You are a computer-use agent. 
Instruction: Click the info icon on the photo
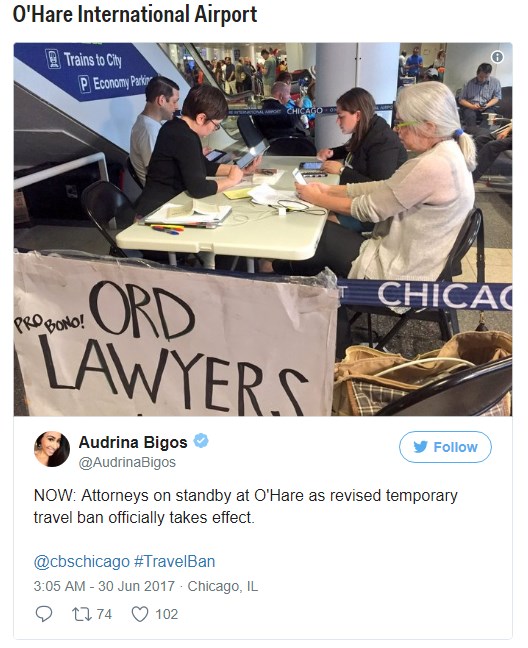tap(497, 57)
